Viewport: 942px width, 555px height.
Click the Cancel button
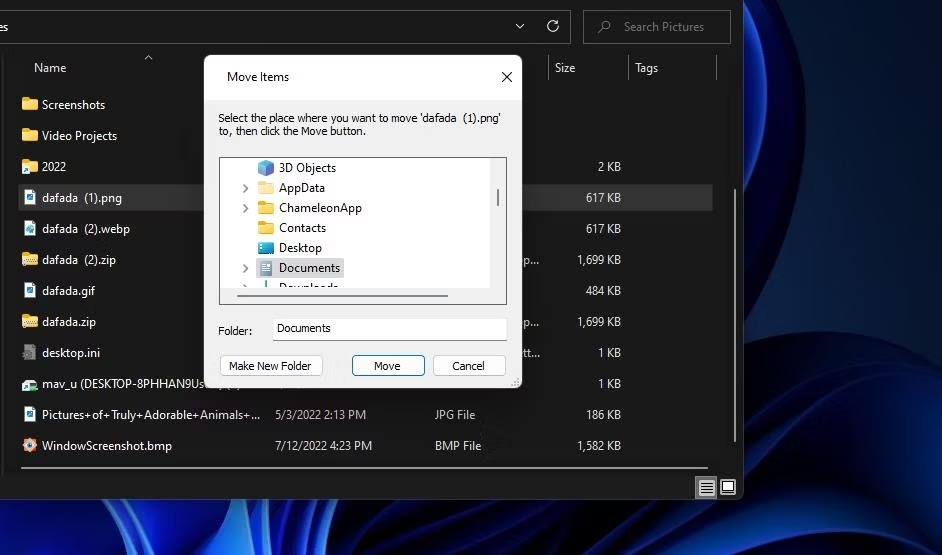(469, 366)
